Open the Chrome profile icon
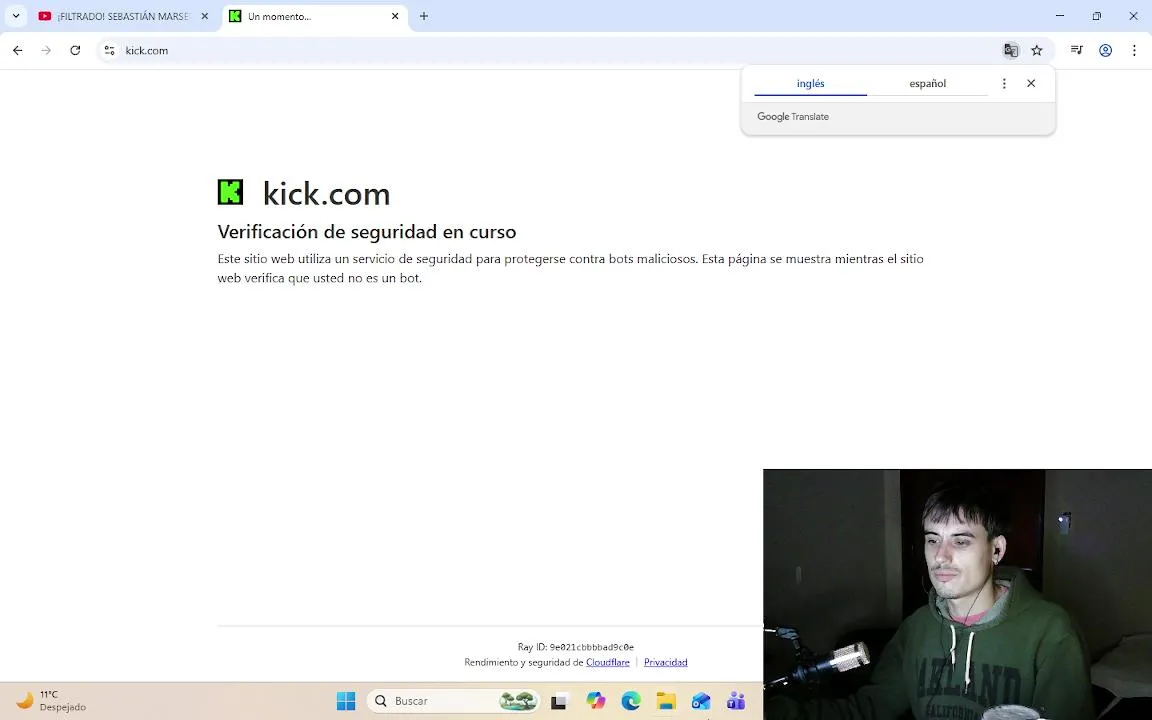The image size is (1152, 720). pyautogui.click(x=1105, y=51)
